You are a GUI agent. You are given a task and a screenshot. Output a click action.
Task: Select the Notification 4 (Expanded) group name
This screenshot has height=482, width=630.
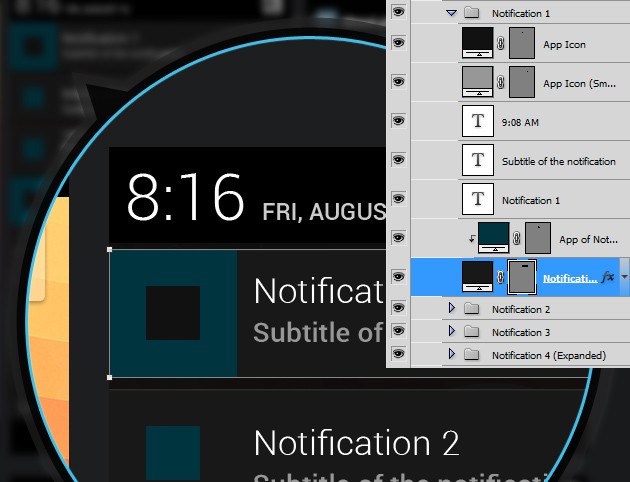pos(549,355)
